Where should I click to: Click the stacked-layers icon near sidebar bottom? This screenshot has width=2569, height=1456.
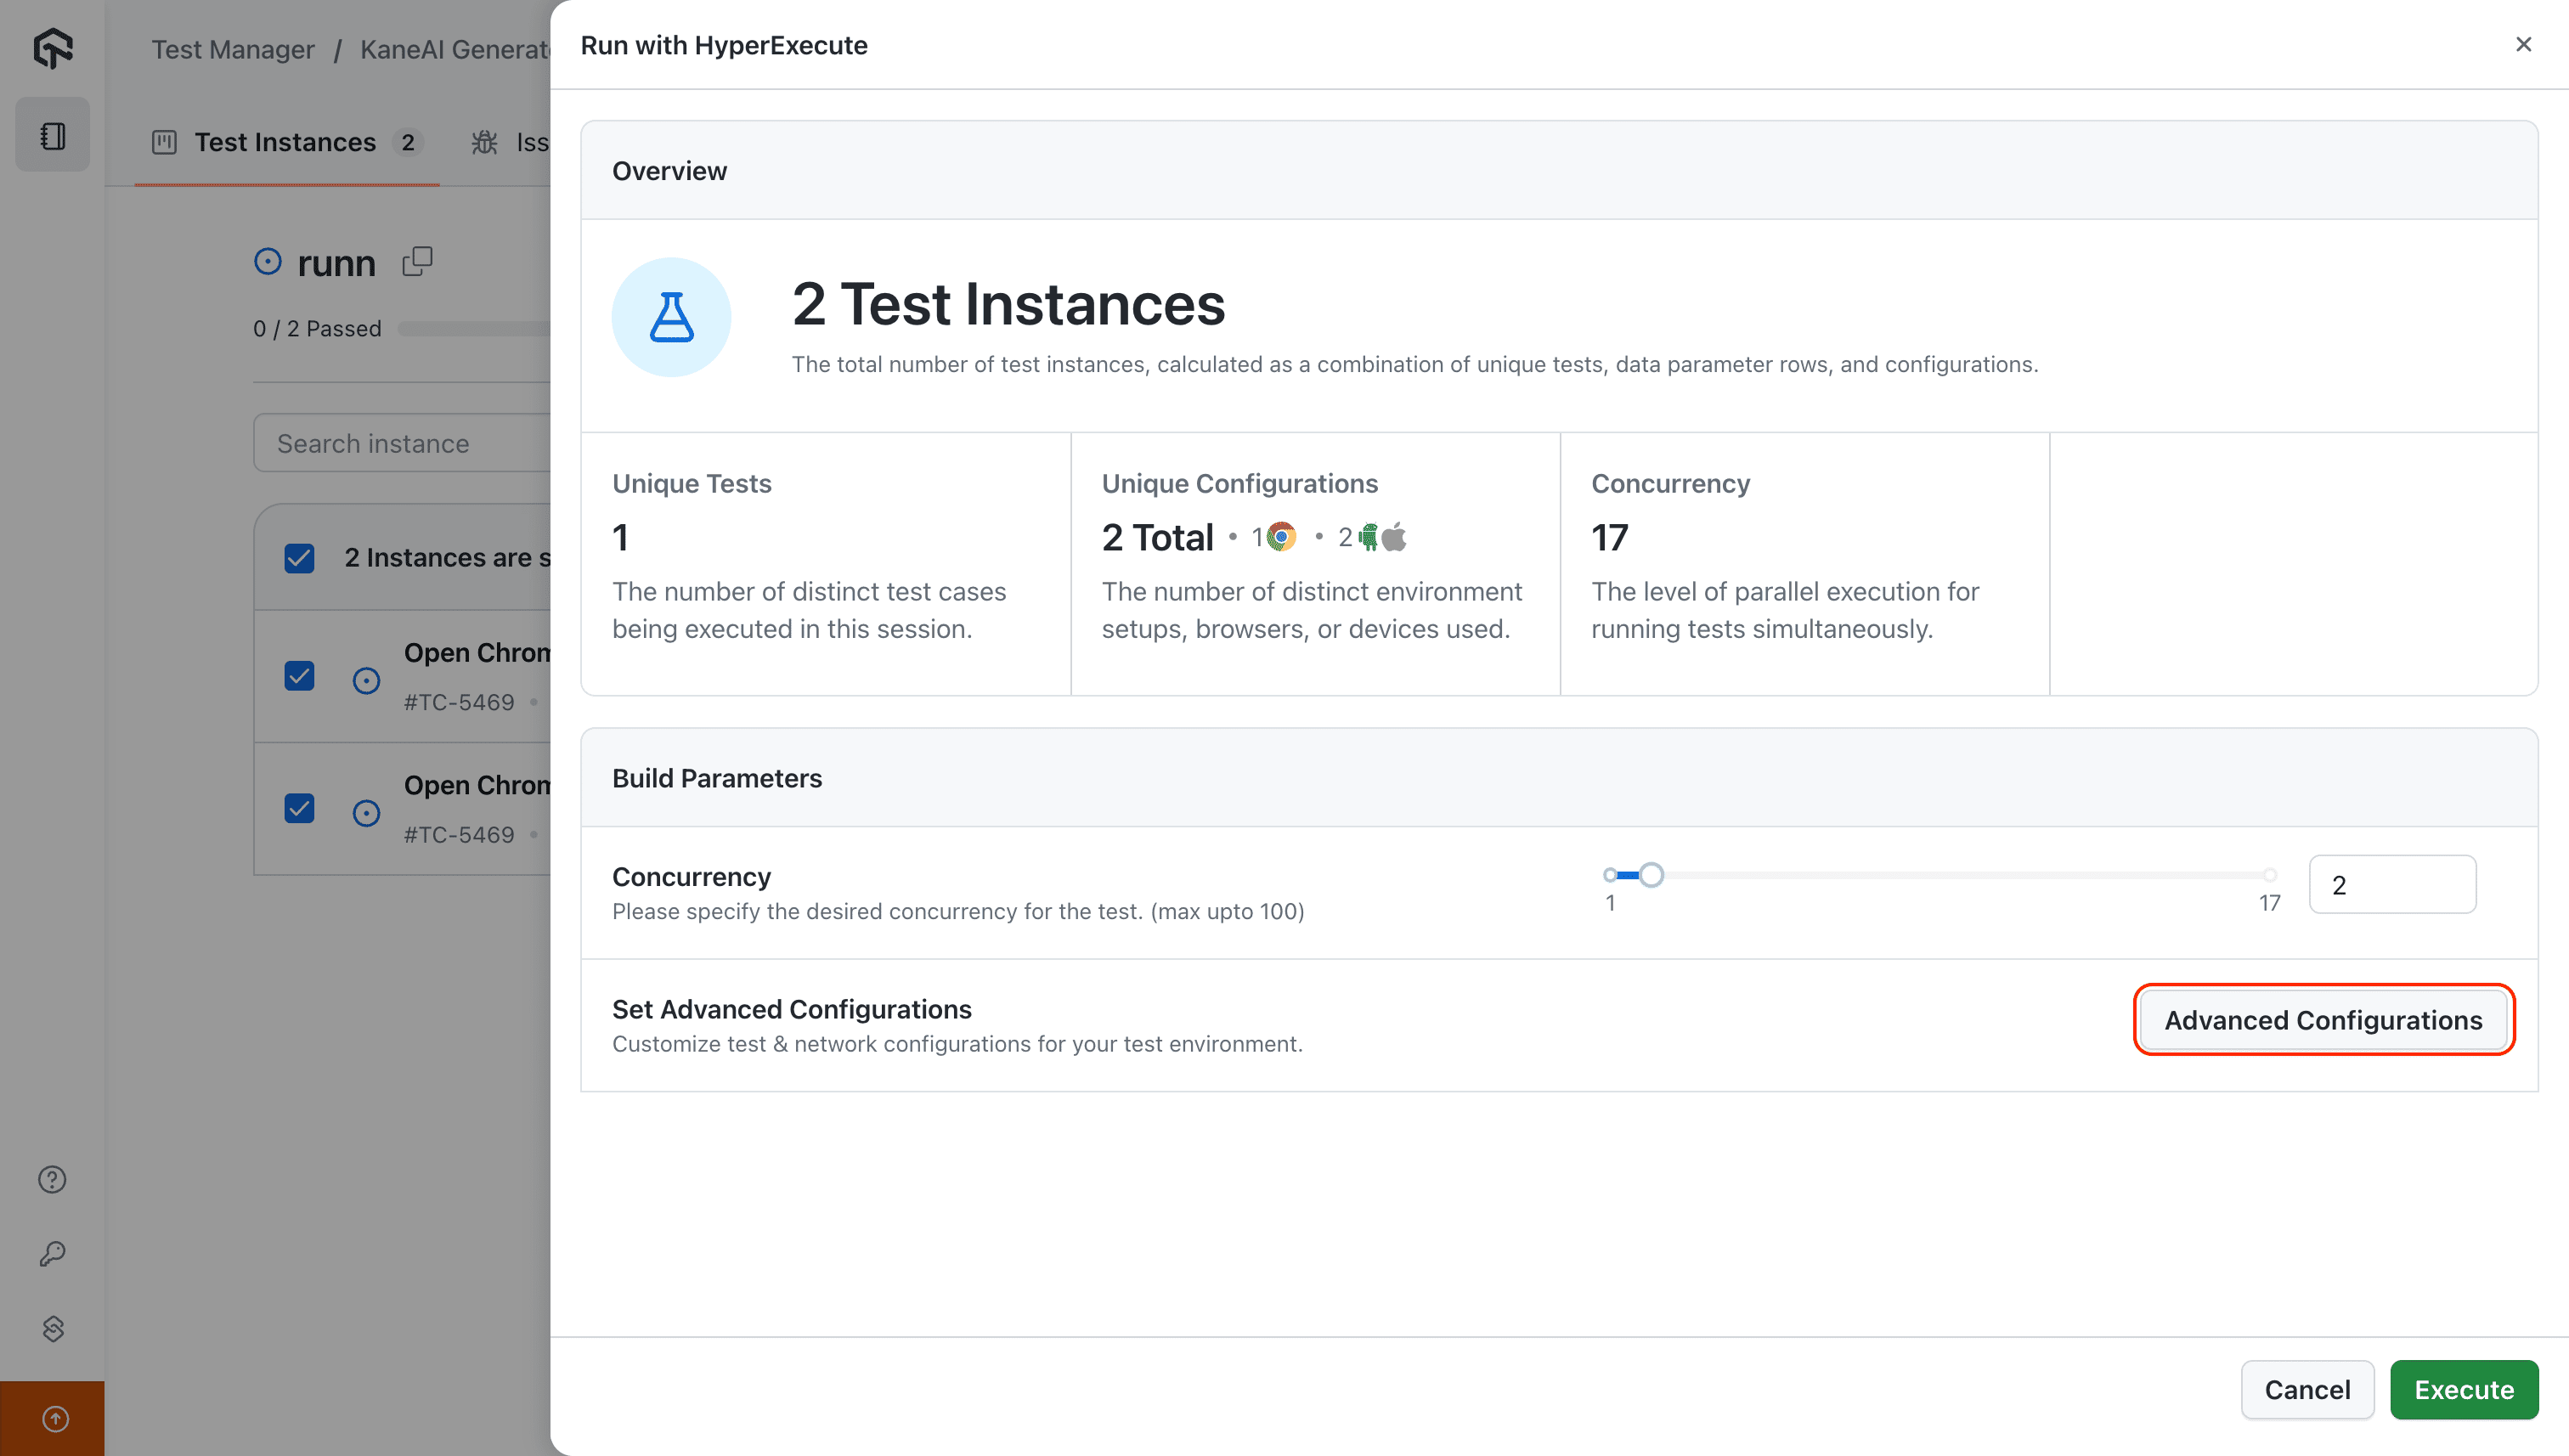tap(51, 1329)
